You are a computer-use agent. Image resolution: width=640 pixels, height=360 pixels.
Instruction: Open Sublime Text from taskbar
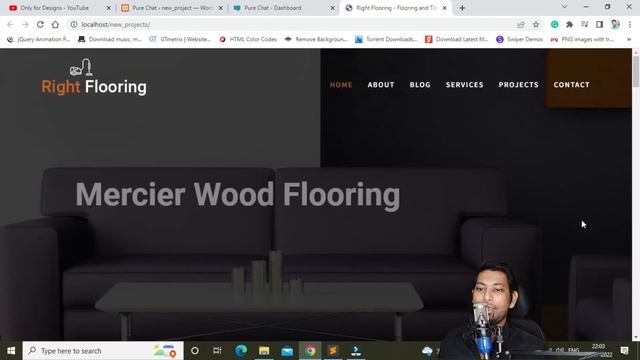(x=333, y=351)
